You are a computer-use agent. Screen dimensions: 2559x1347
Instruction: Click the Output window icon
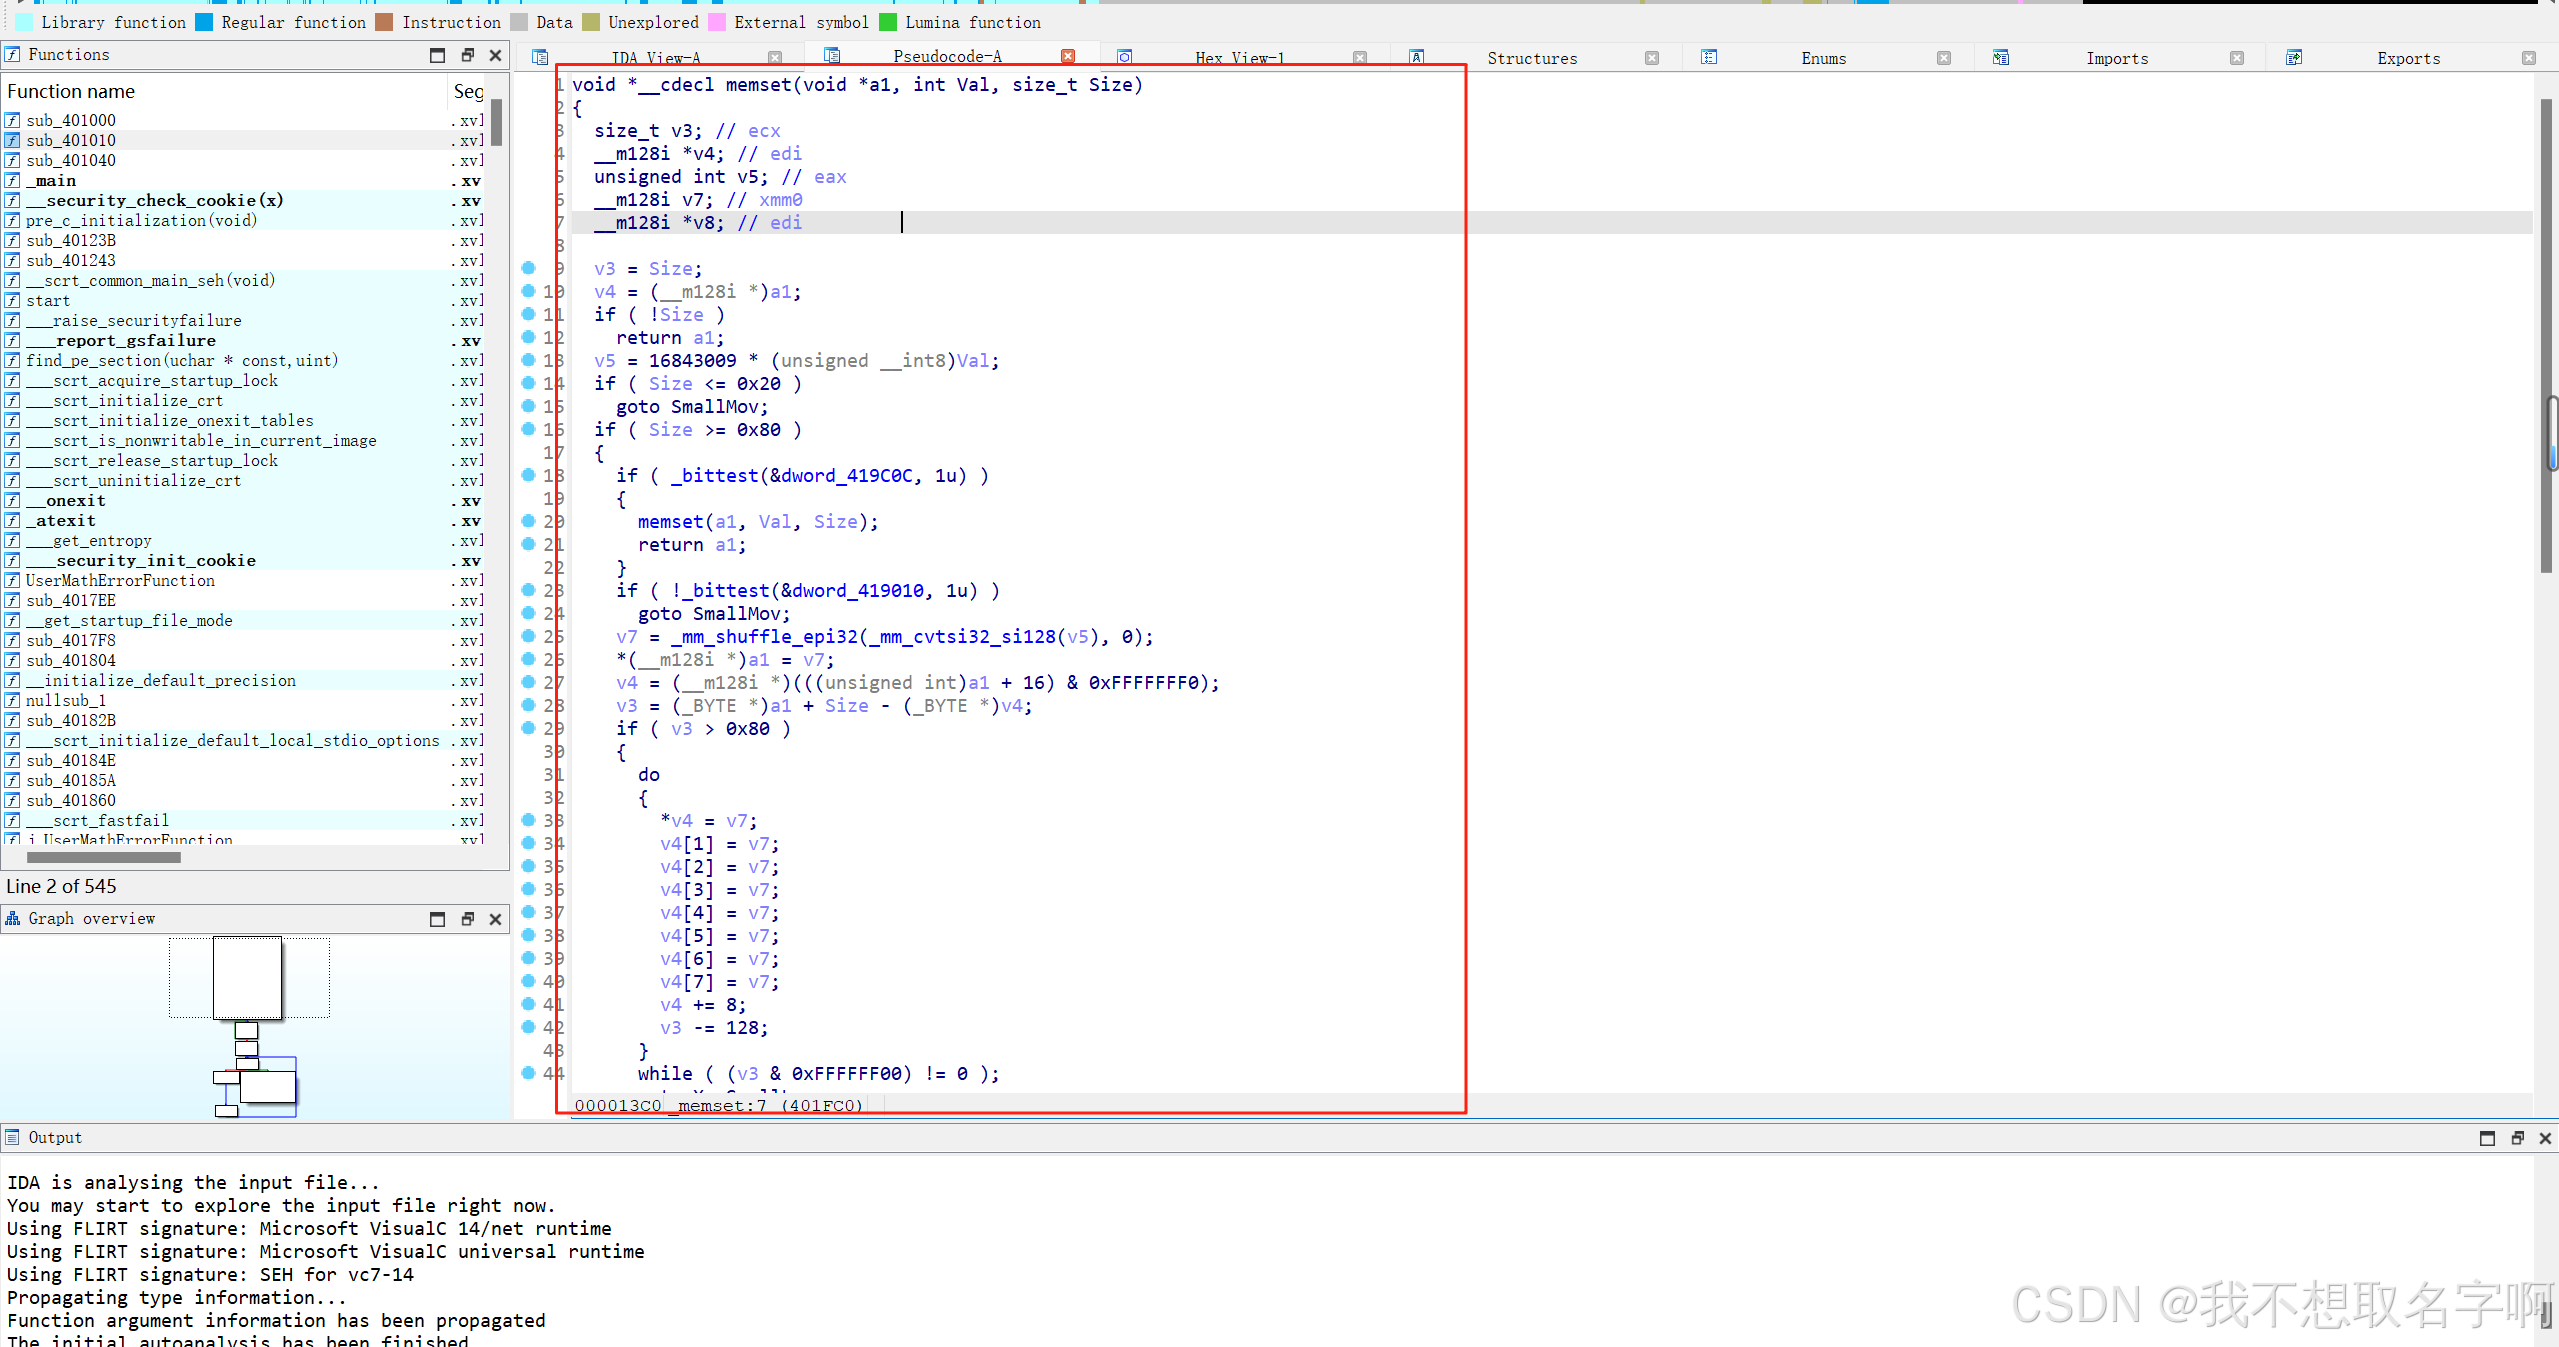click(x=12, y=1137)
